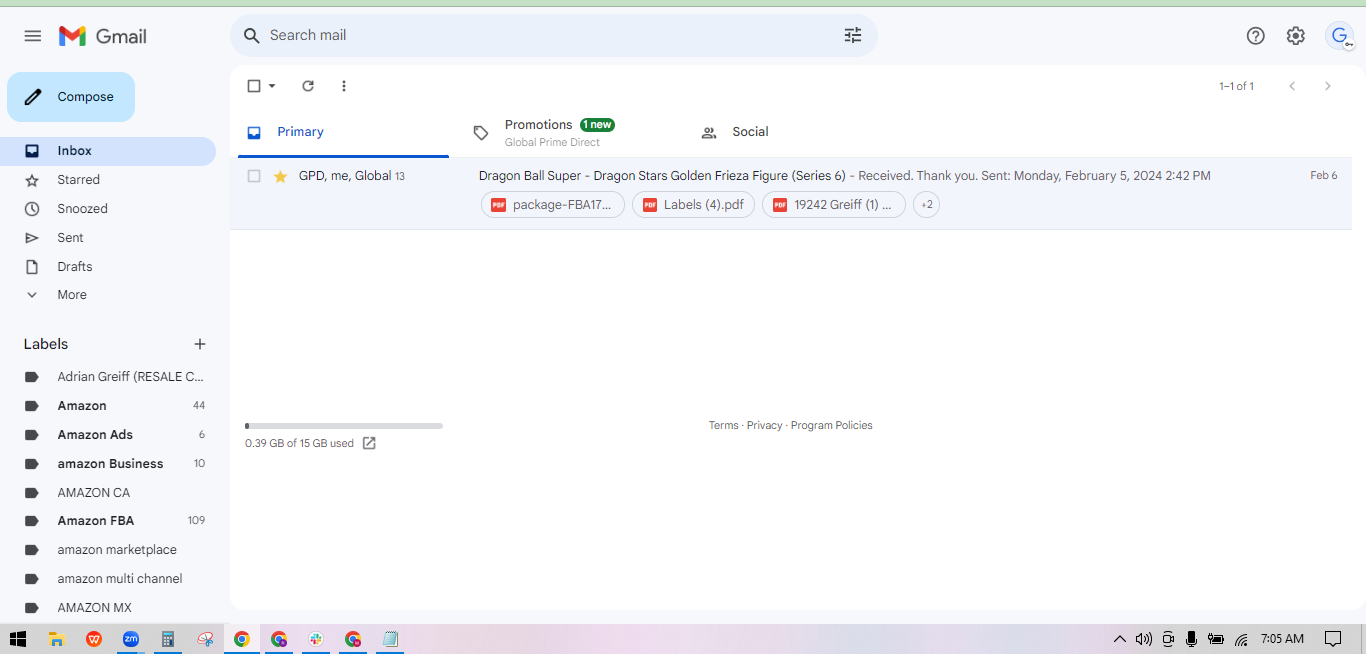This screenshot has width=1366, height=654.
Task: Open Calculator from taskbar
Action: 168,639
